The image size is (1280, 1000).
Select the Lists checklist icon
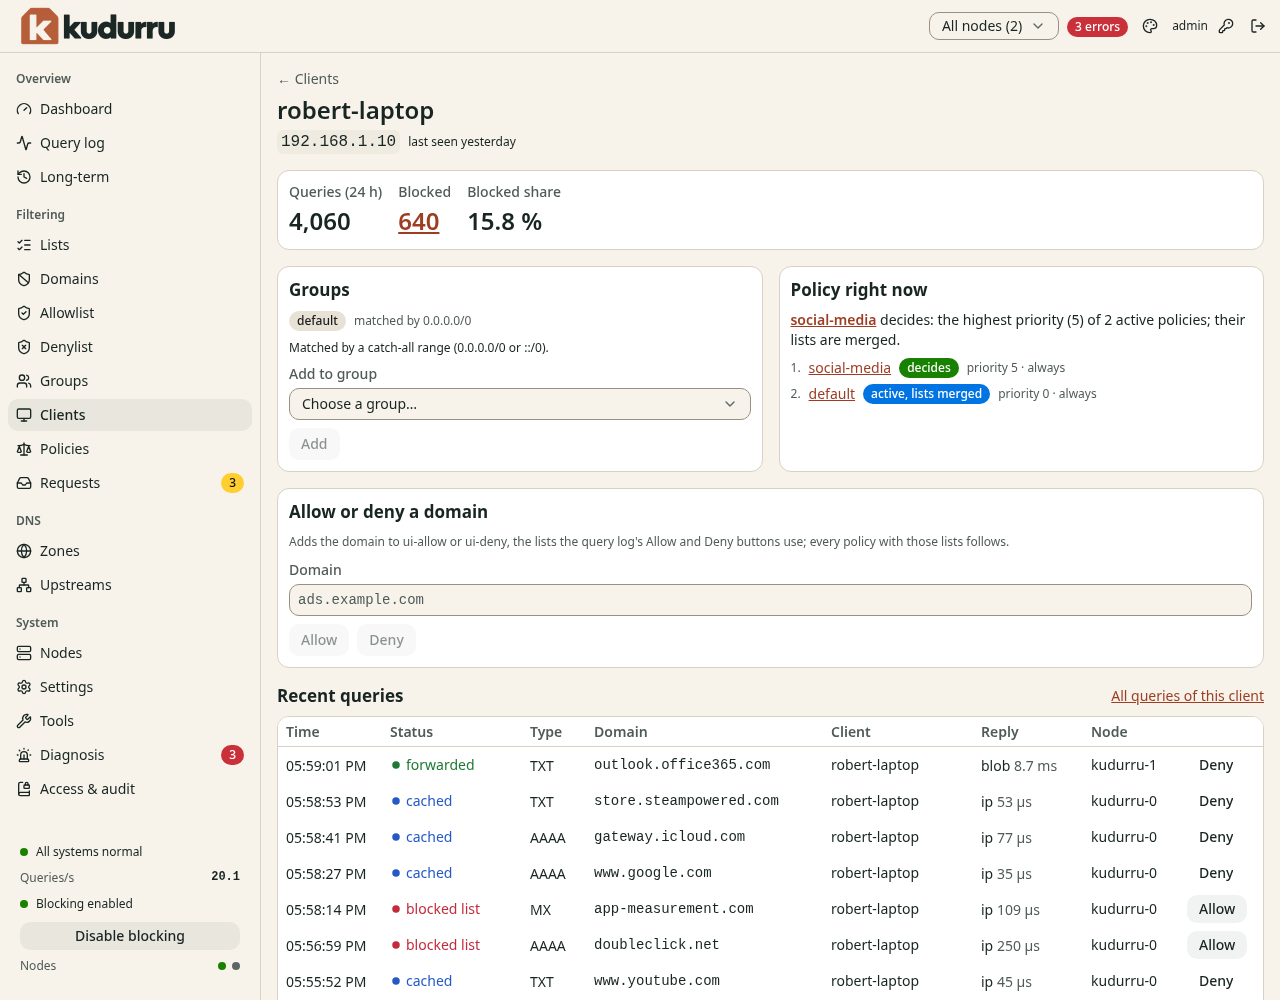24,245
